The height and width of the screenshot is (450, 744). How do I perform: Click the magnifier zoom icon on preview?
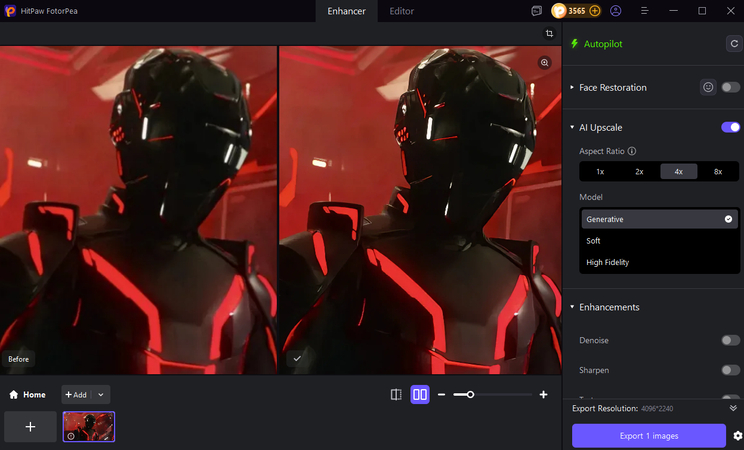(x=545, y=63)
